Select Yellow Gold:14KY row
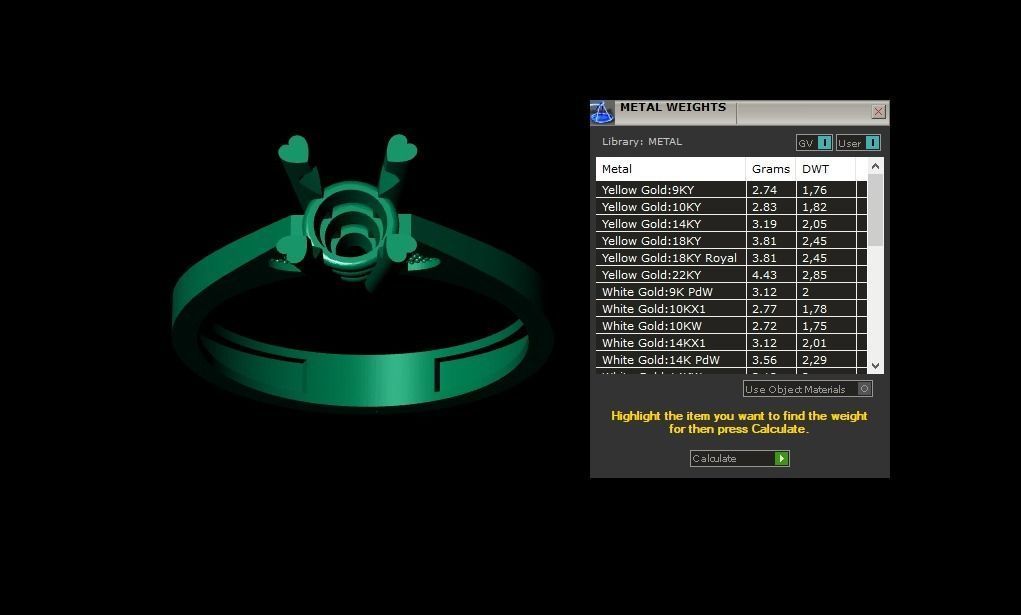 [731, 223]
